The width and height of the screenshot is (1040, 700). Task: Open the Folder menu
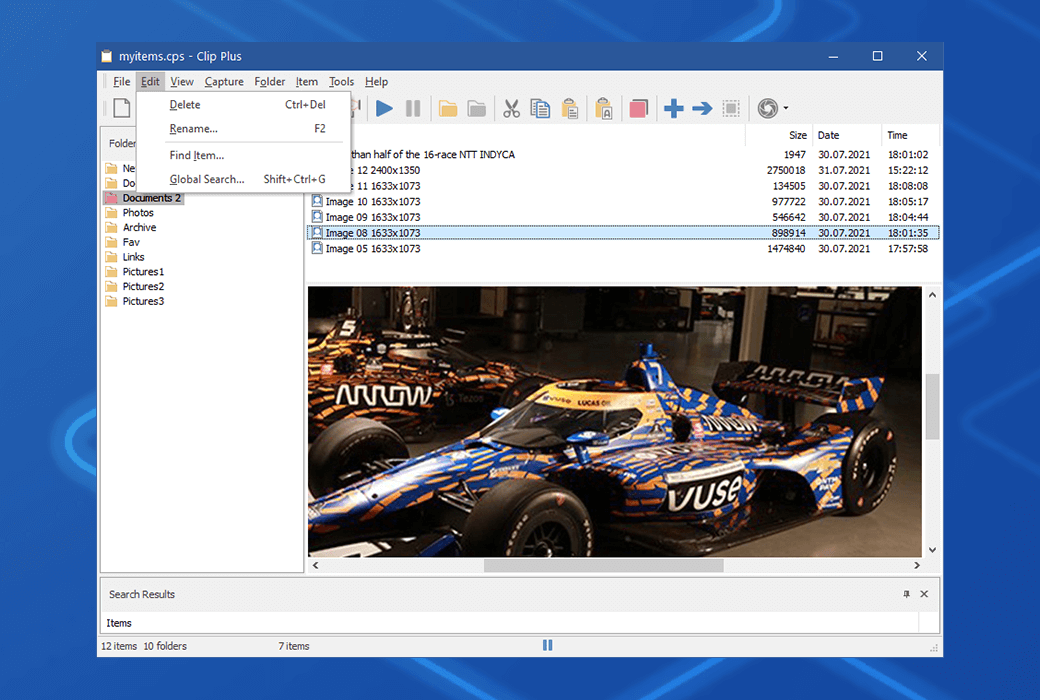(269, 82)
